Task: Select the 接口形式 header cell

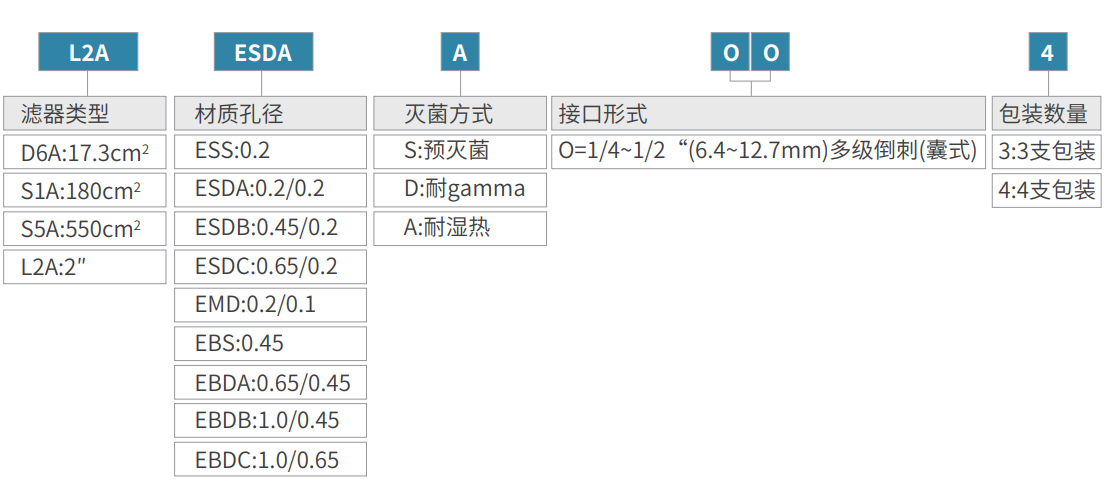Action: point(768,114)
